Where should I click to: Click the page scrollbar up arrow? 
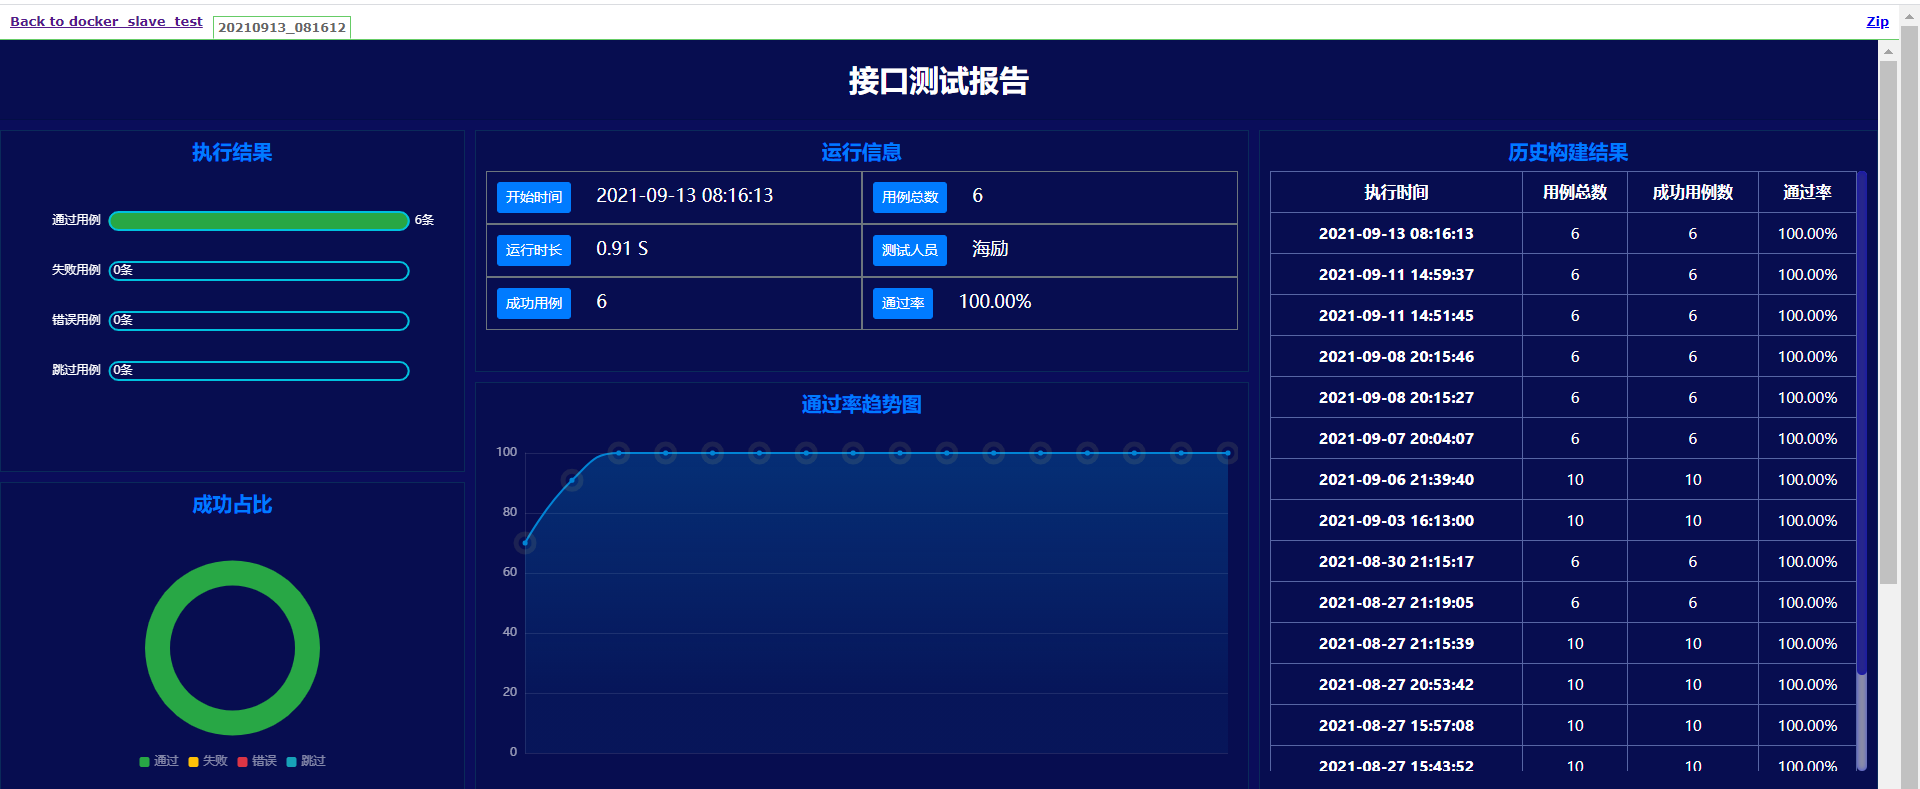tap(1888, 51)
